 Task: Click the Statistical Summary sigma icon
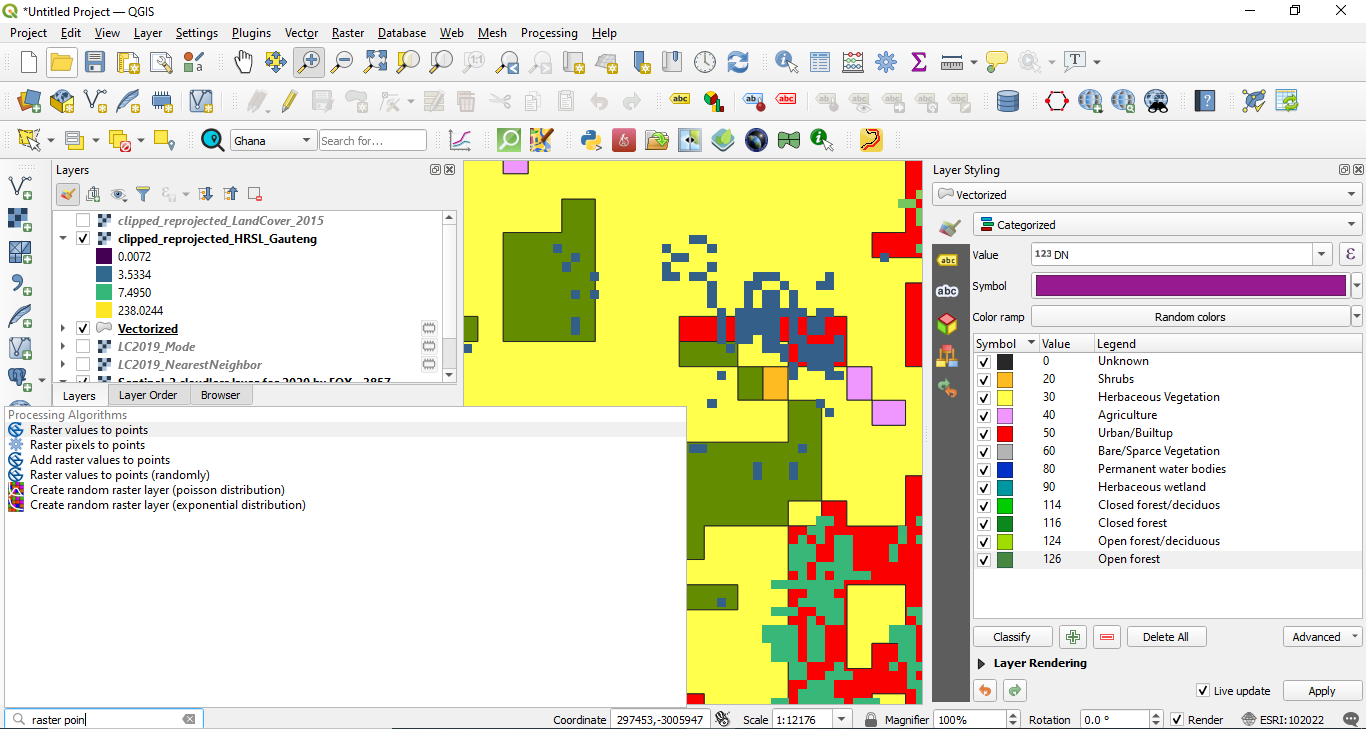click(919, 62)
